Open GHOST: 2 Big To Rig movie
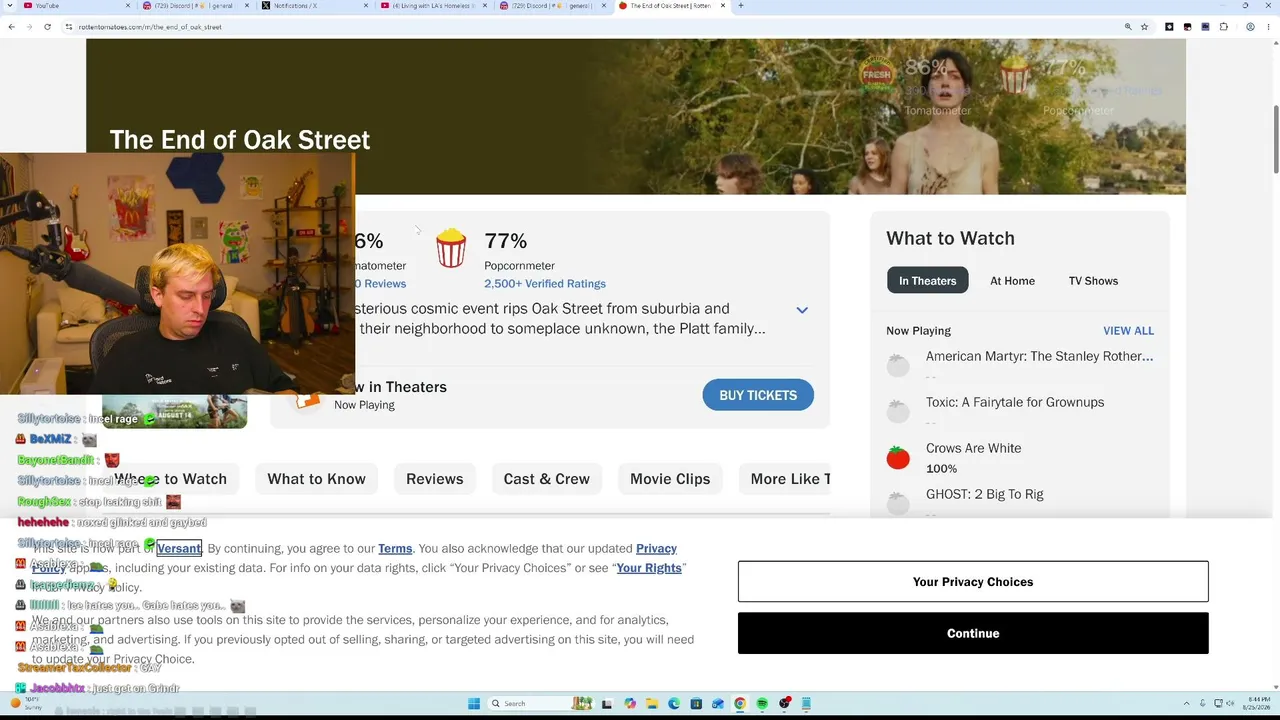The image size is (1280, 720). 984,494
